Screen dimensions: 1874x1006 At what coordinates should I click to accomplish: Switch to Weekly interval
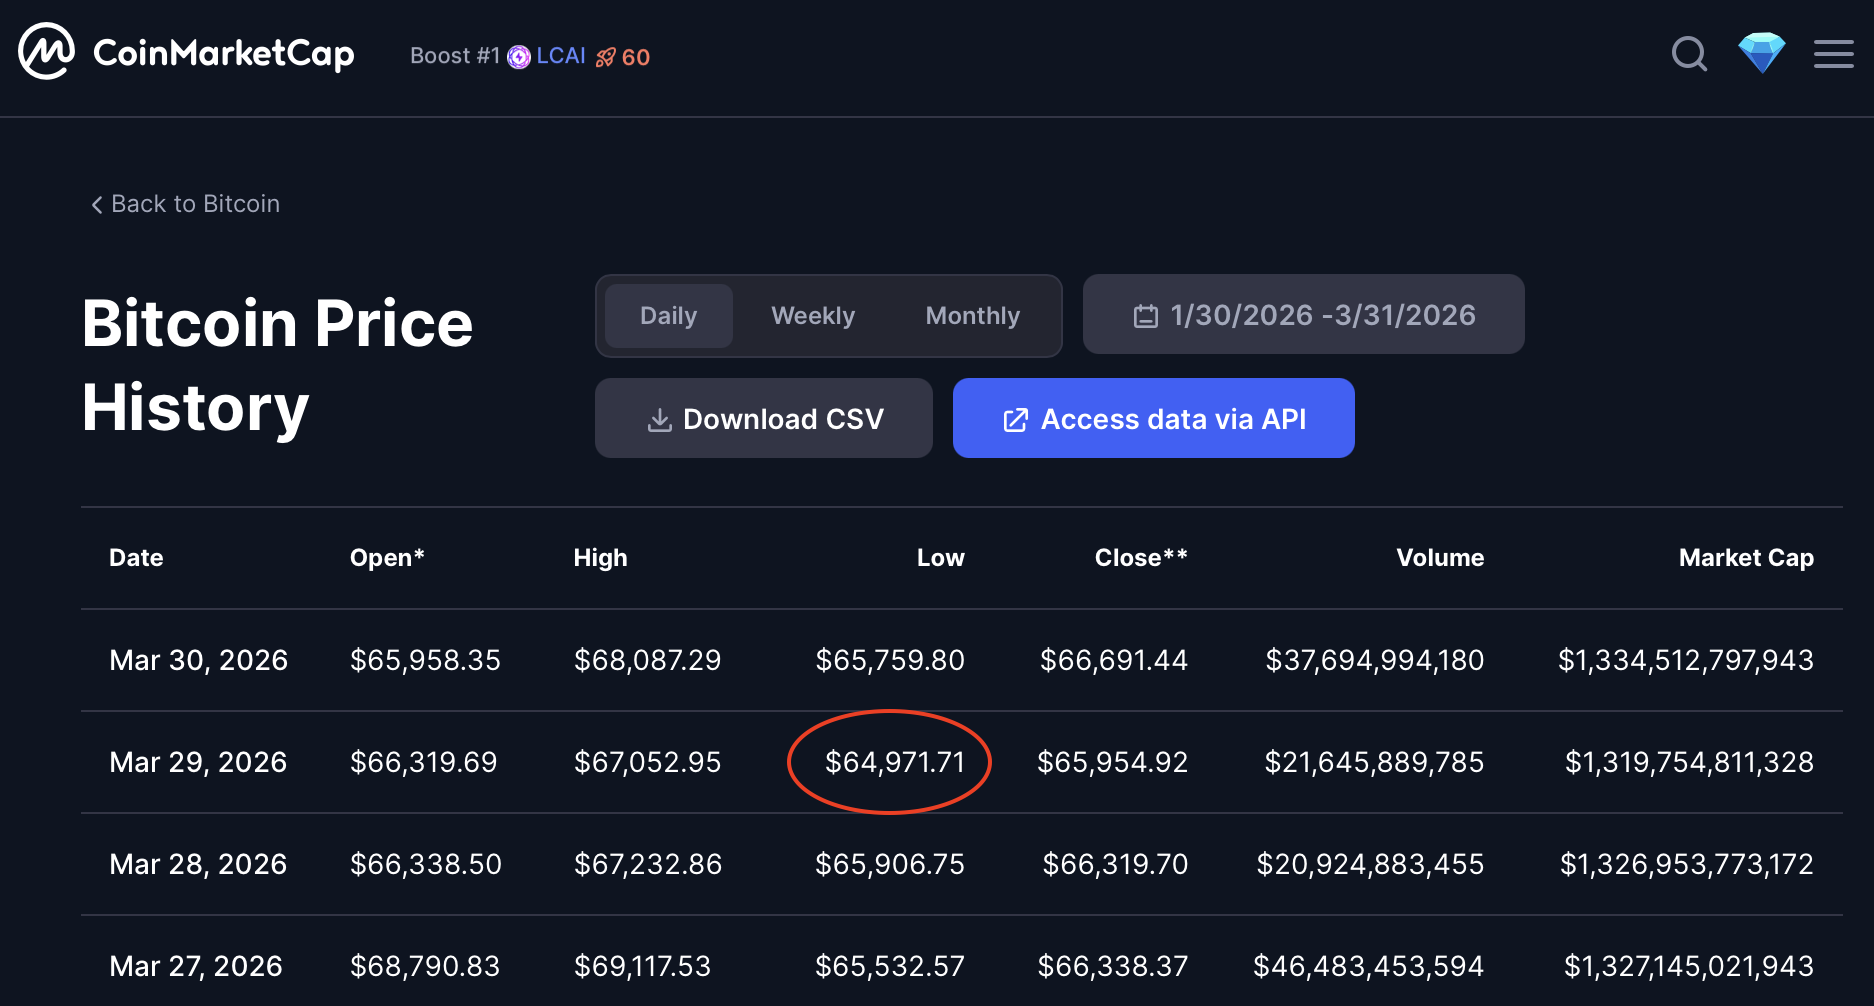pyautogui.click(x=813, y=316)
